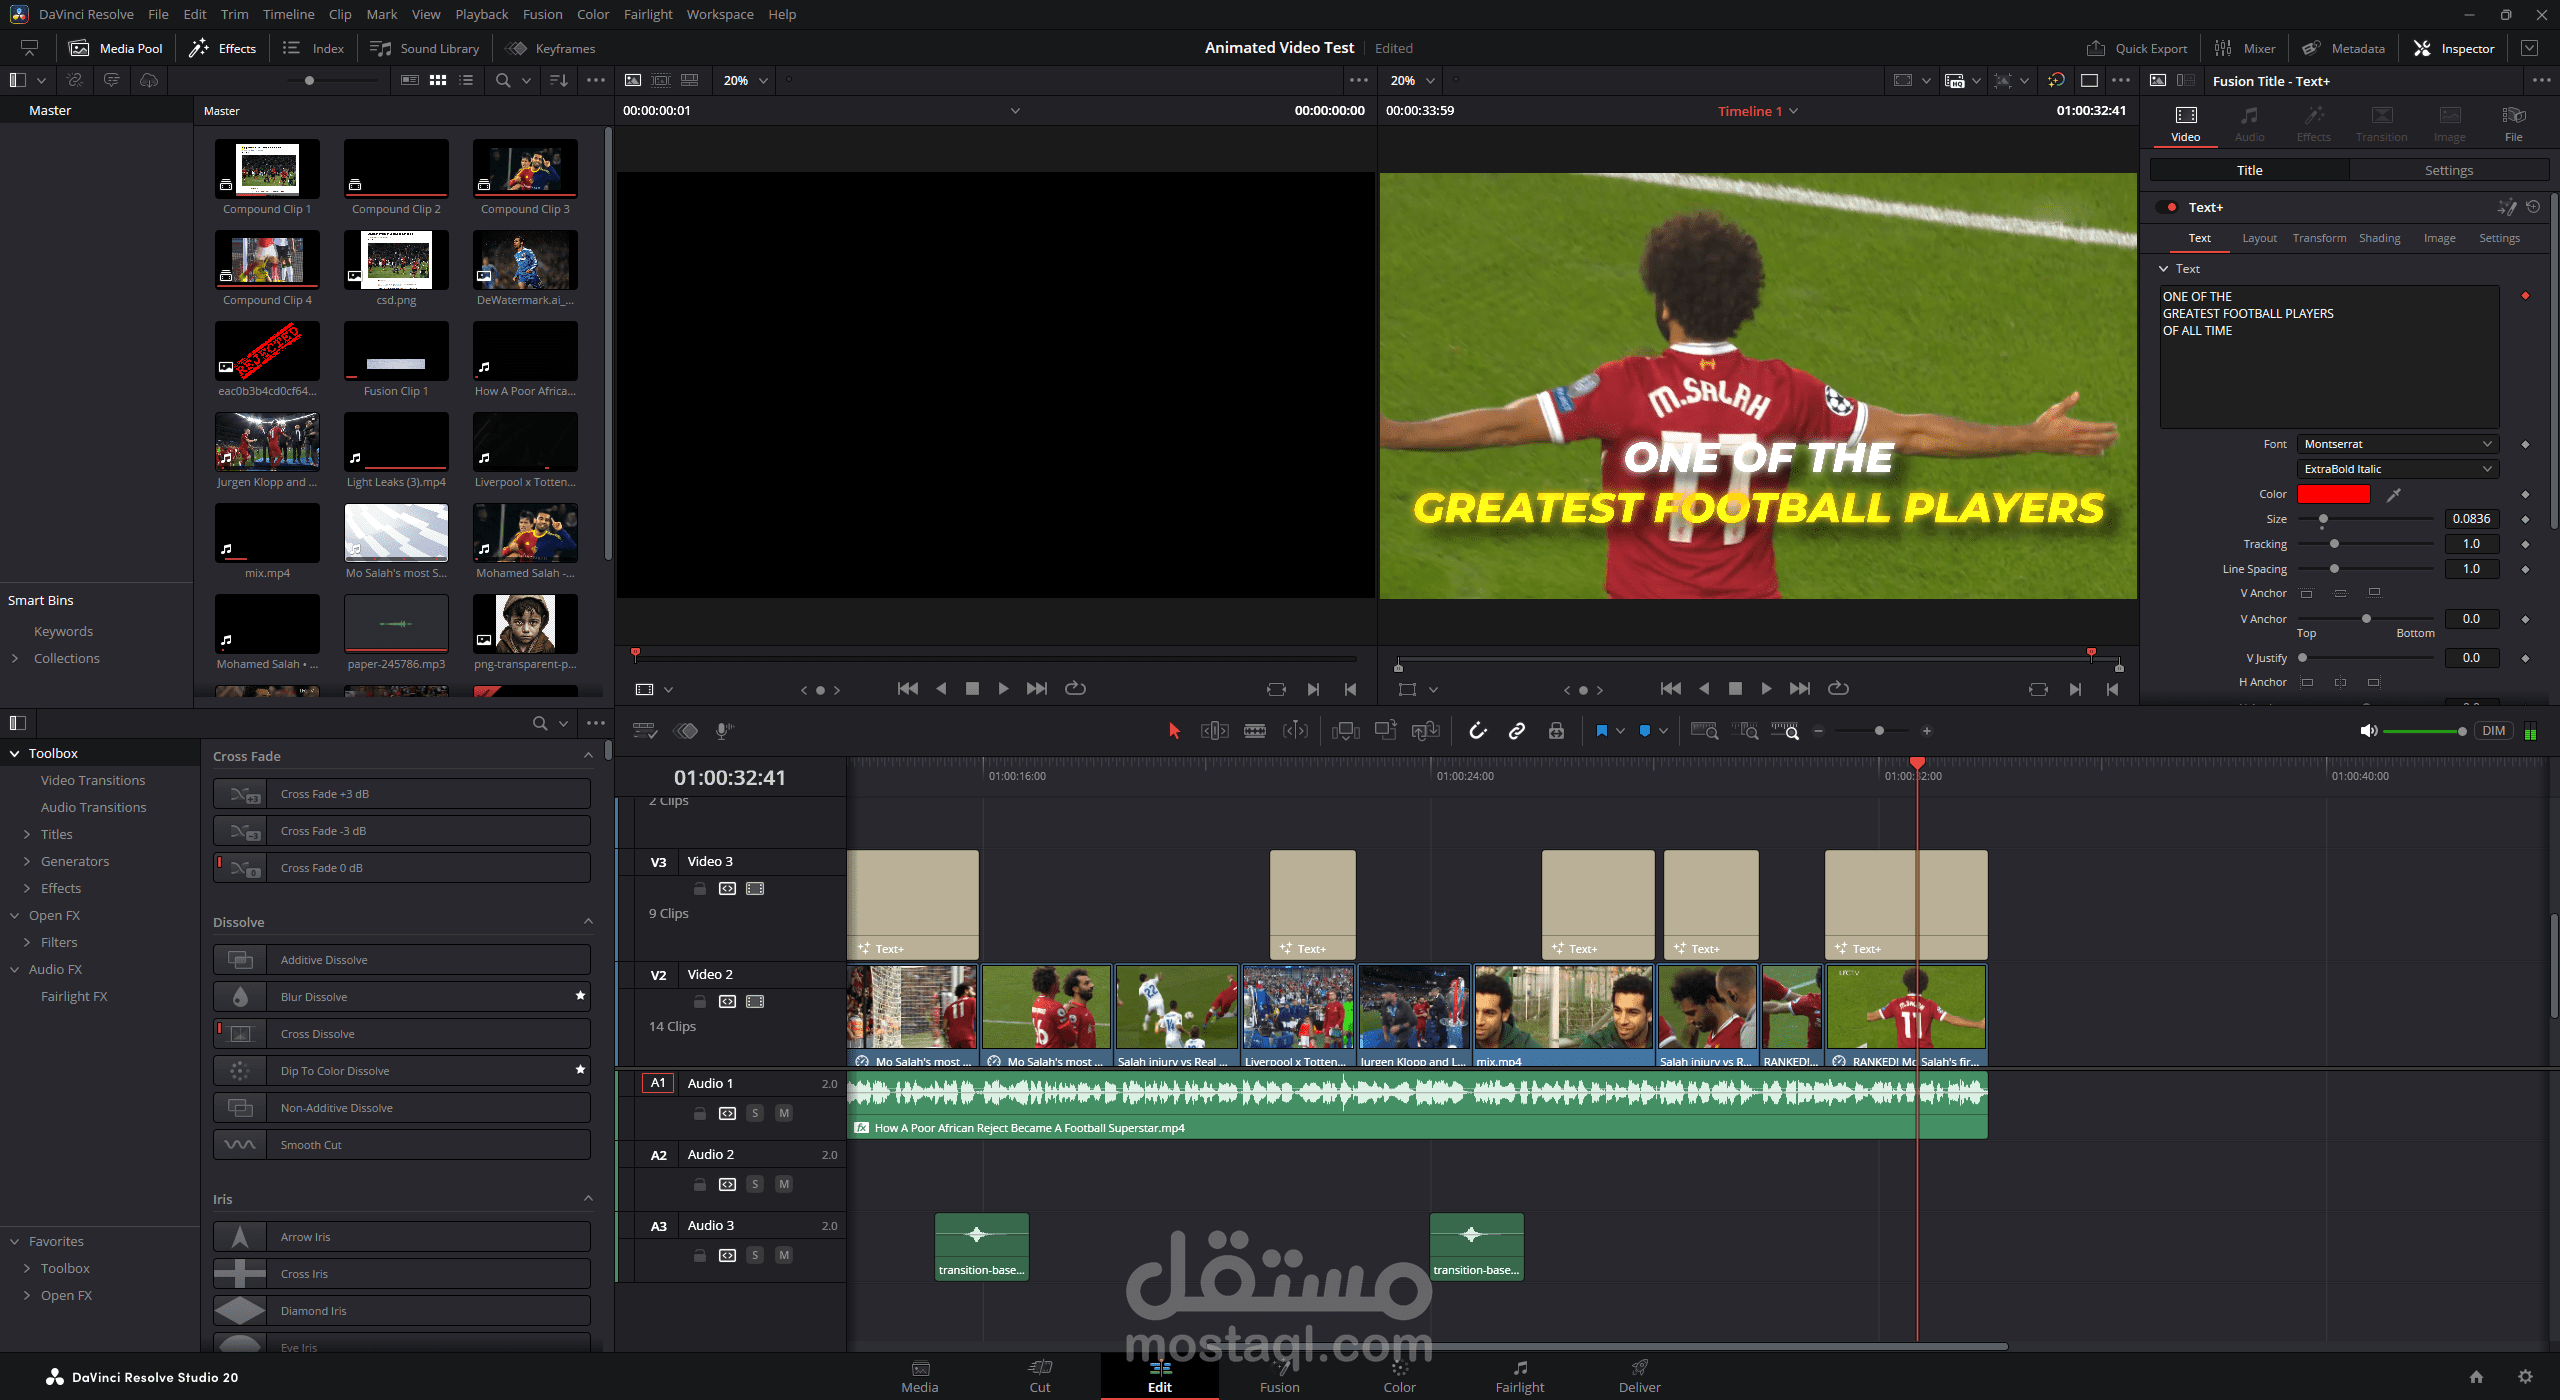2560x1400 pixels.
Task: Reset Text+ parameters with reset icon
Action: tap(2533, 207)
